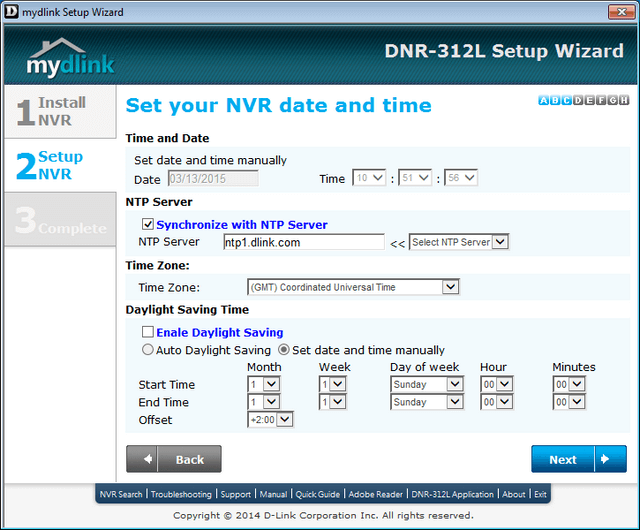Open Select NTP Server dropdown
Screen dimensions: 640x530
459,242
